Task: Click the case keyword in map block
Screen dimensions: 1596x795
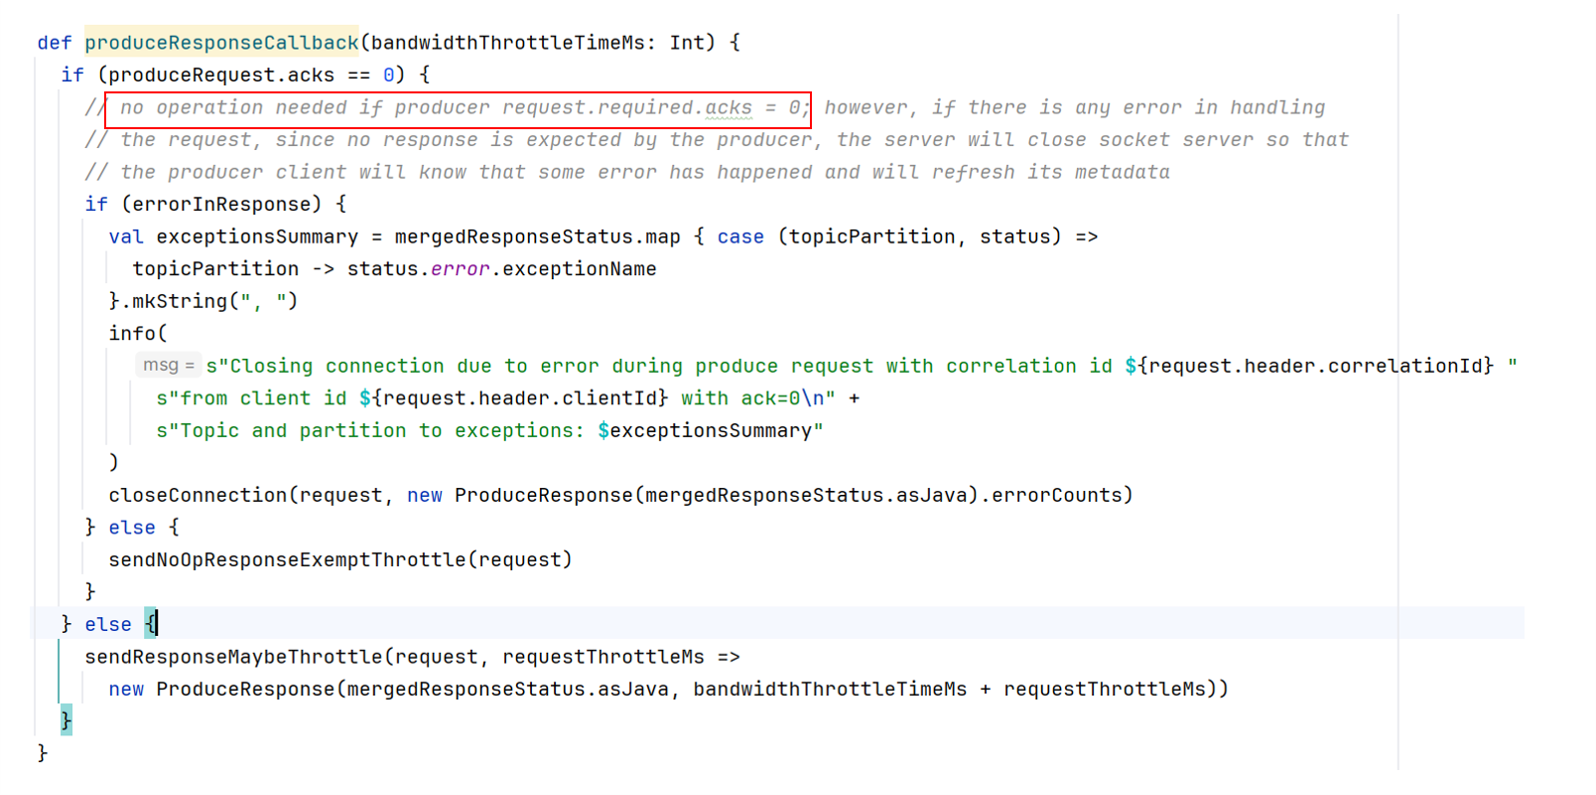Action: [x=740, y=237]
